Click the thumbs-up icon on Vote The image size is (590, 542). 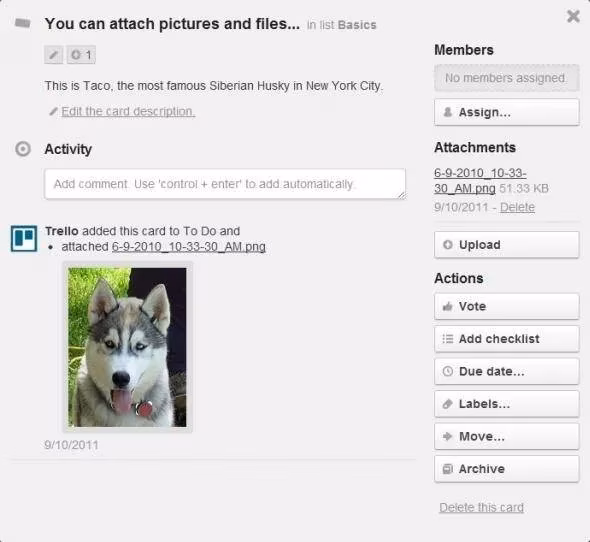[447, 306]
